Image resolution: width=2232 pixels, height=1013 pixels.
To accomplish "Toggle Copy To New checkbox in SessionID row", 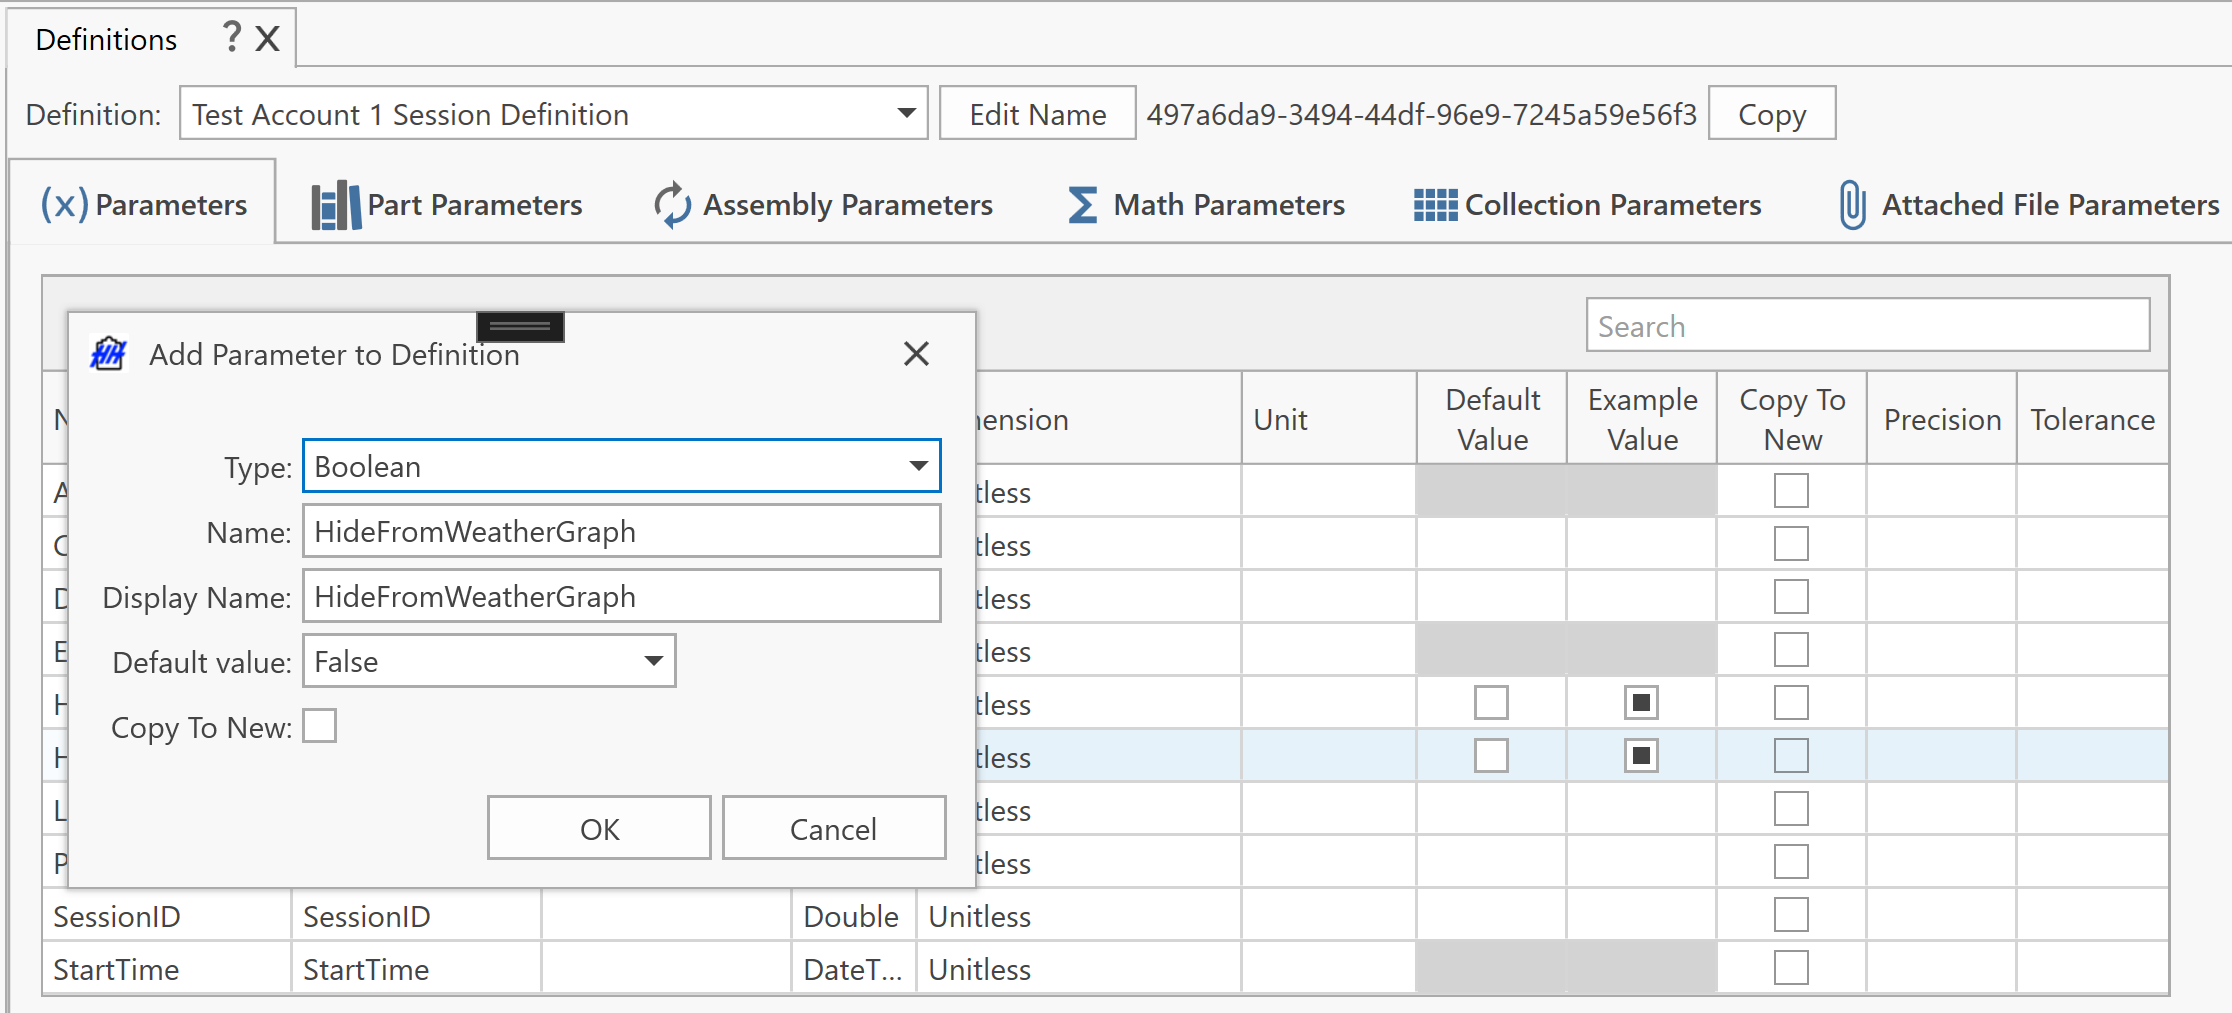I will (1791, 915).
